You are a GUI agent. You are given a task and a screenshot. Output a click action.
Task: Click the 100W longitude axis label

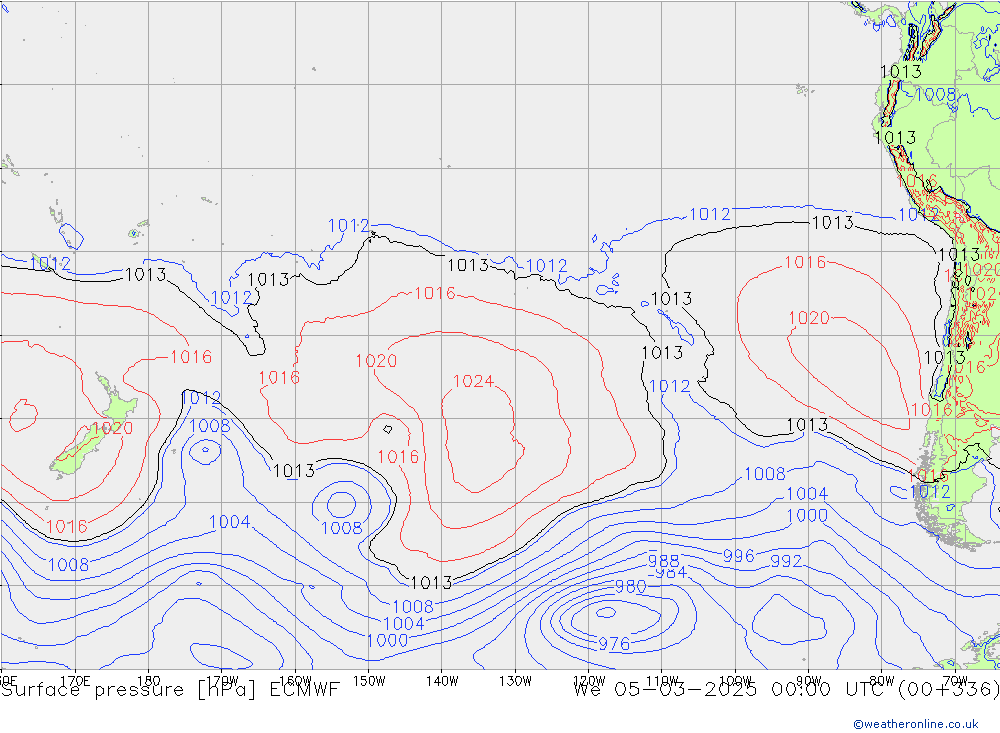pyautogui.click(x=735, y=681)
